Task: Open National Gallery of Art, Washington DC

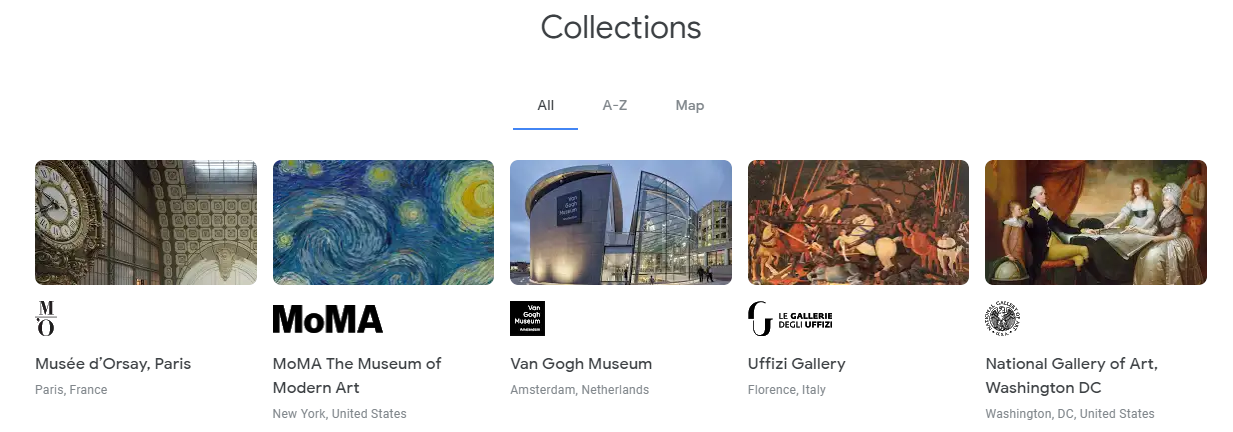Action: coord(1072,375)
